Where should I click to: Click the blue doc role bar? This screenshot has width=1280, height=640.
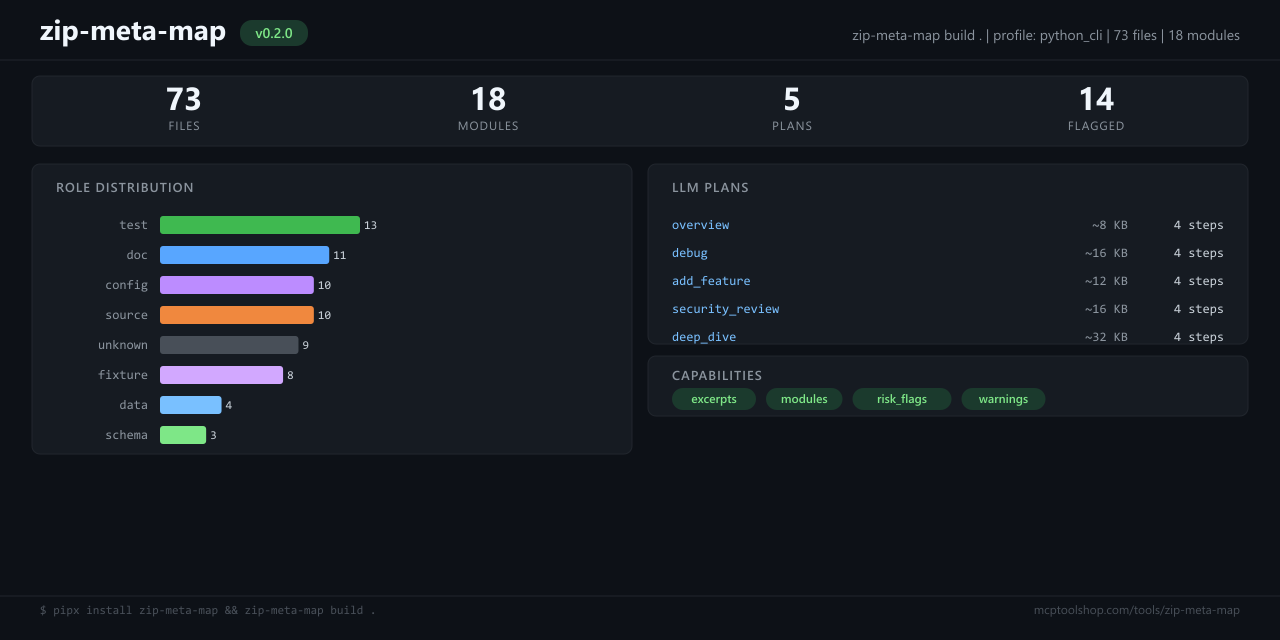244,255
